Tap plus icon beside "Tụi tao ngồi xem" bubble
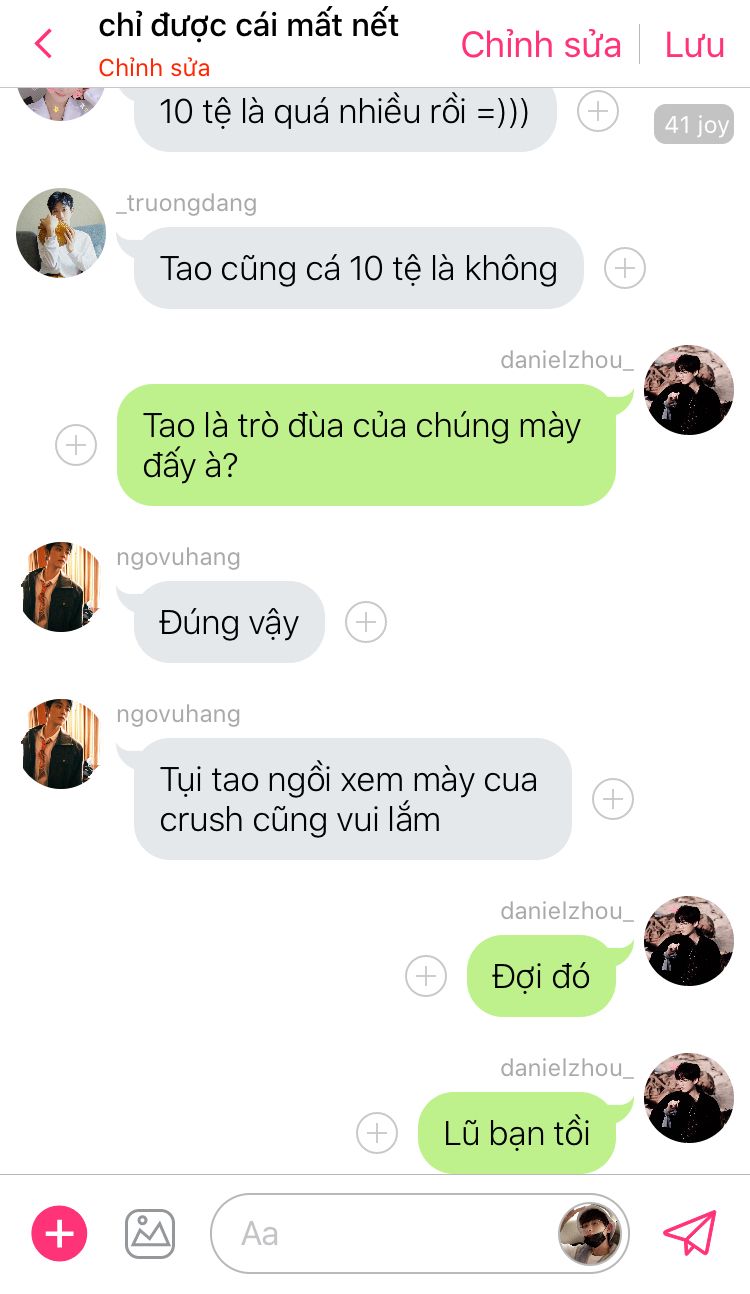The width and height of the screenshot is (750, 1294). pos(613,799)
